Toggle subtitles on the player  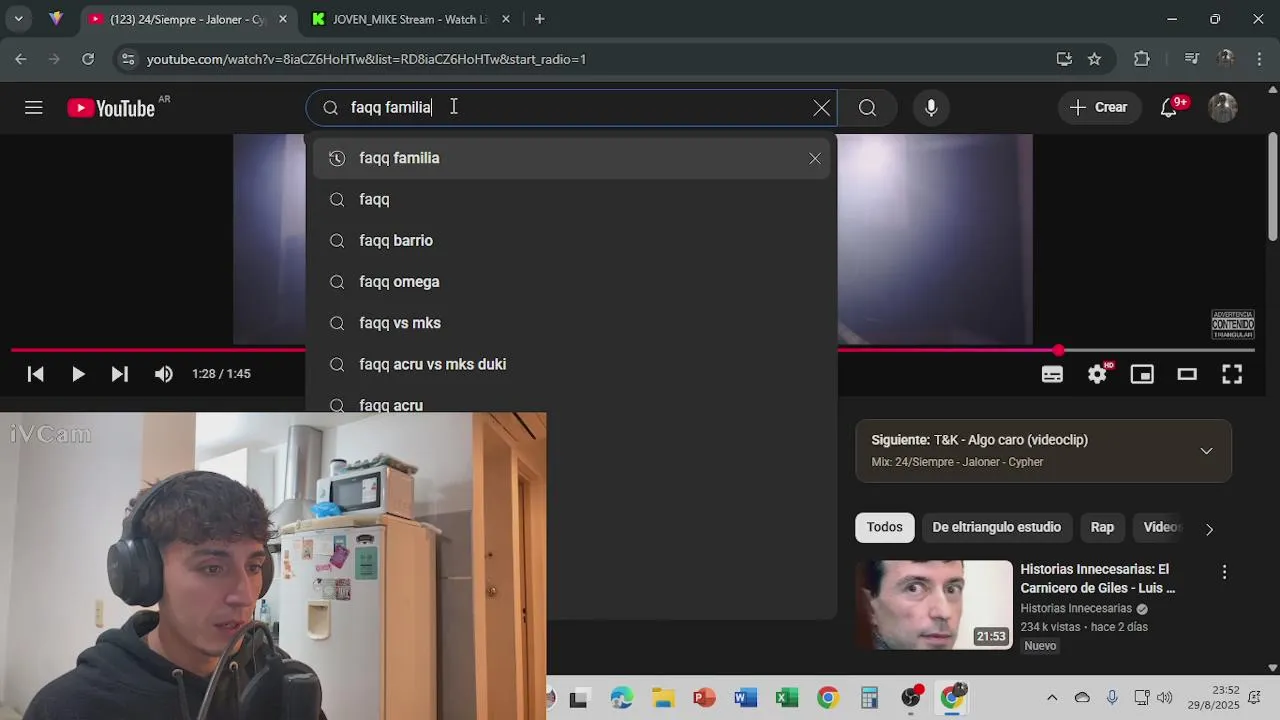tap(1052, 374)
